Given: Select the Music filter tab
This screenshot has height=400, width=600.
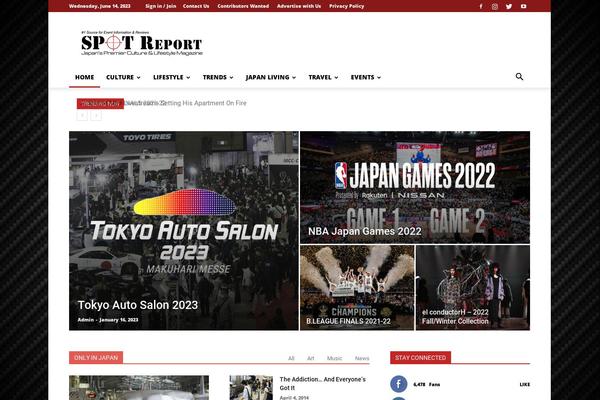Looking at the screenshot, I should tap(334, 358).
